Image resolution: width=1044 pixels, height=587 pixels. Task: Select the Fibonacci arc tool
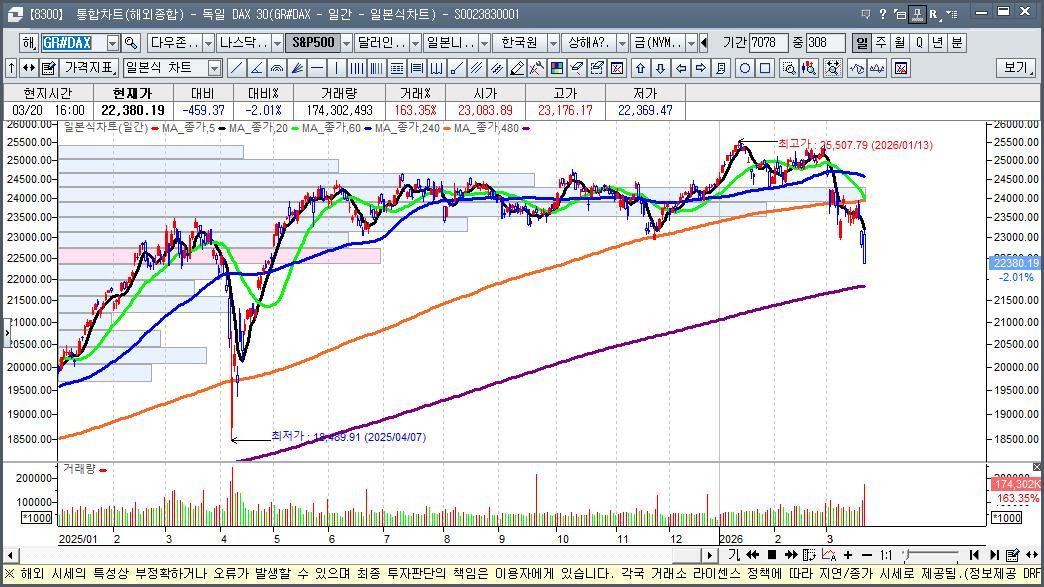click(x=276, y=68)
